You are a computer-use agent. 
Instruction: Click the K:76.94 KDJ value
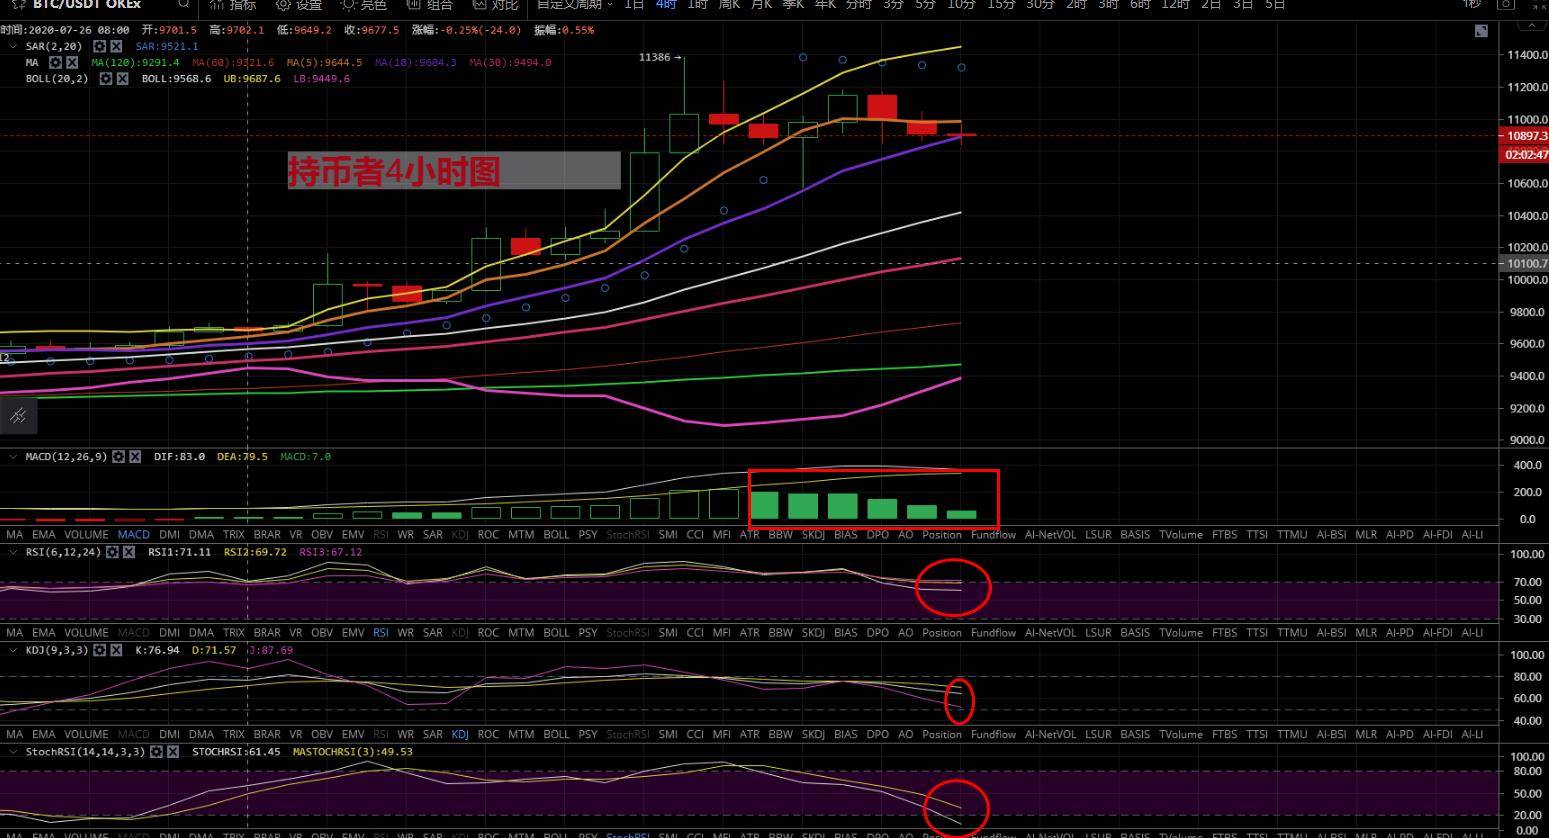point(157,650)
